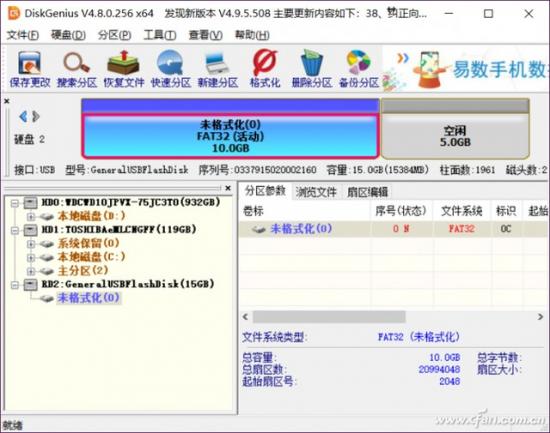This screenshot has width=550, height=433.
Task: Click the partition table horizontal scrollbar thumb
Action: (329, 317)
